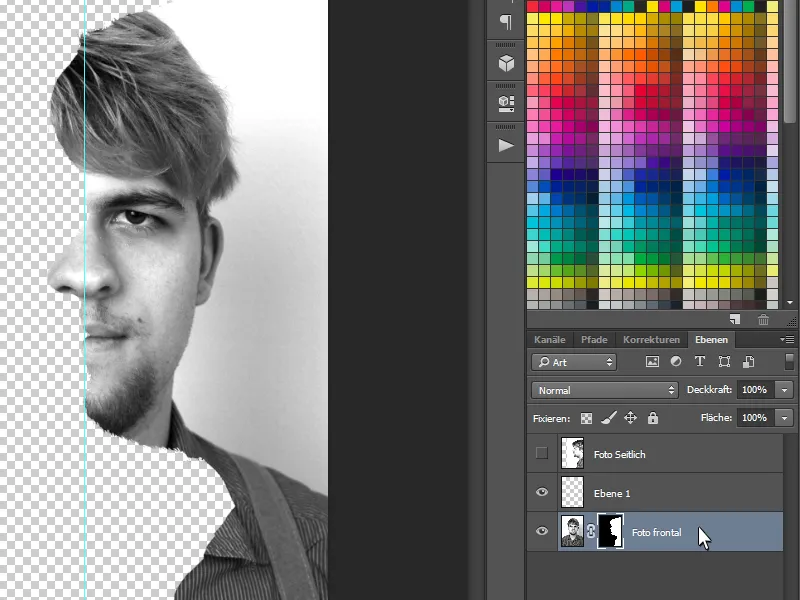
Task: Filter layers by type layers icon
Action: coord(699,362)
